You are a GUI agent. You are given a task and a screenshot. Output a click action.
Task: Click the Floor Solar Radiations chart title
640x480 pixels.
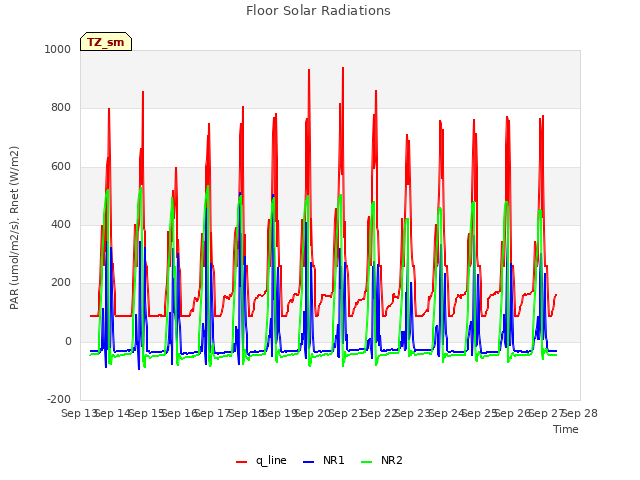point(318,11)
